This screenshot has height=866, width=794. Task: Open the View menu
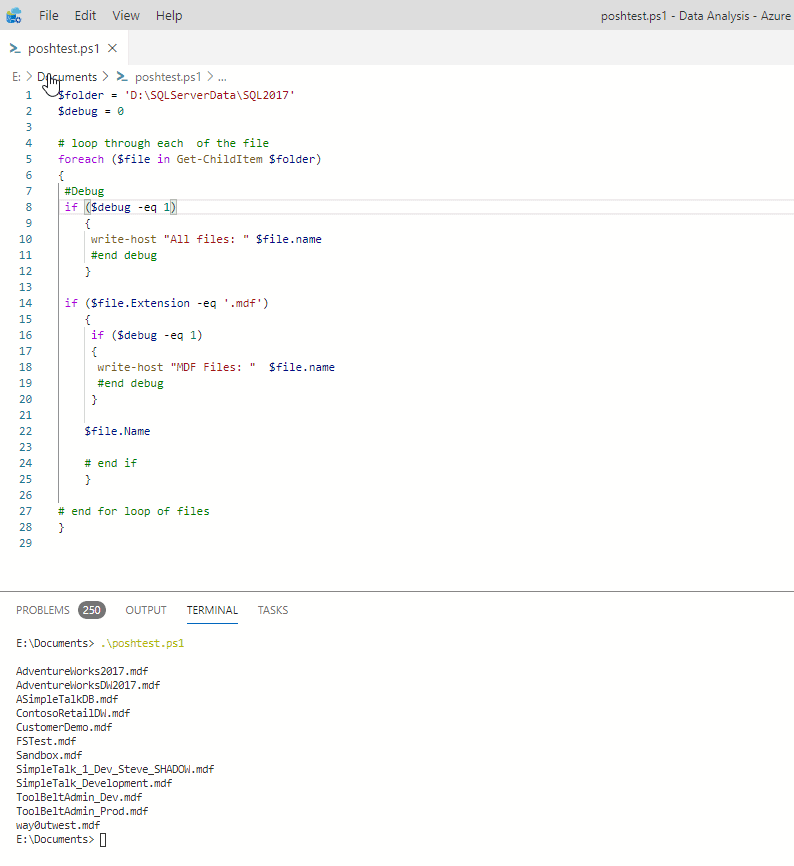click(126, 16)
